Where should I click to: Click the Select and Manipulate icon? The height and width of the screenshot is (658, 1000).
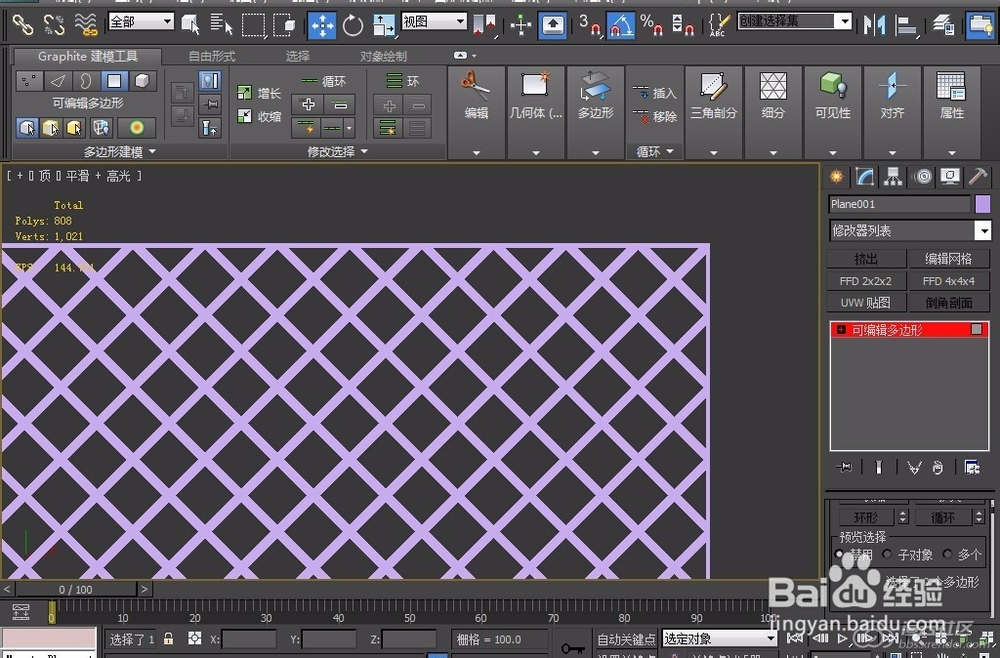[521, 26]
